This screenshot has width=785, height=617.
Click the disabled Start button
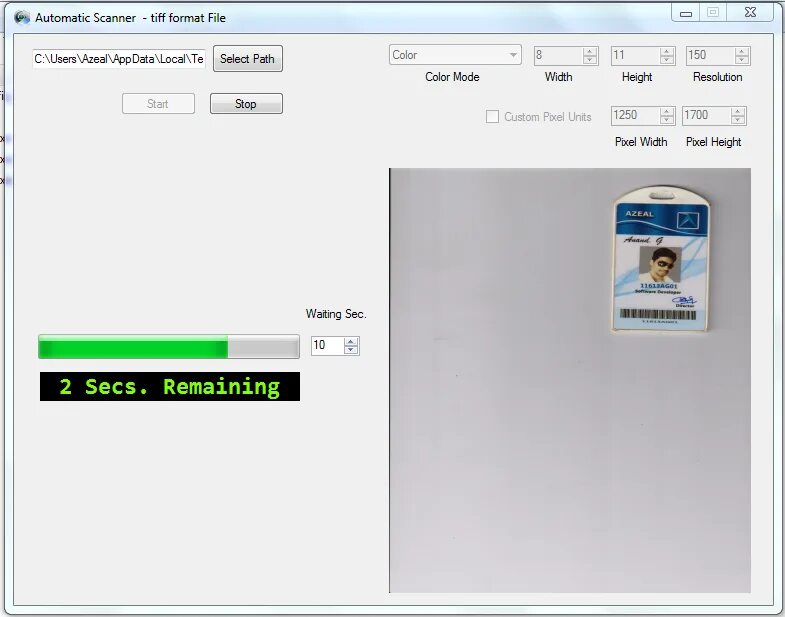click(158, 104)
